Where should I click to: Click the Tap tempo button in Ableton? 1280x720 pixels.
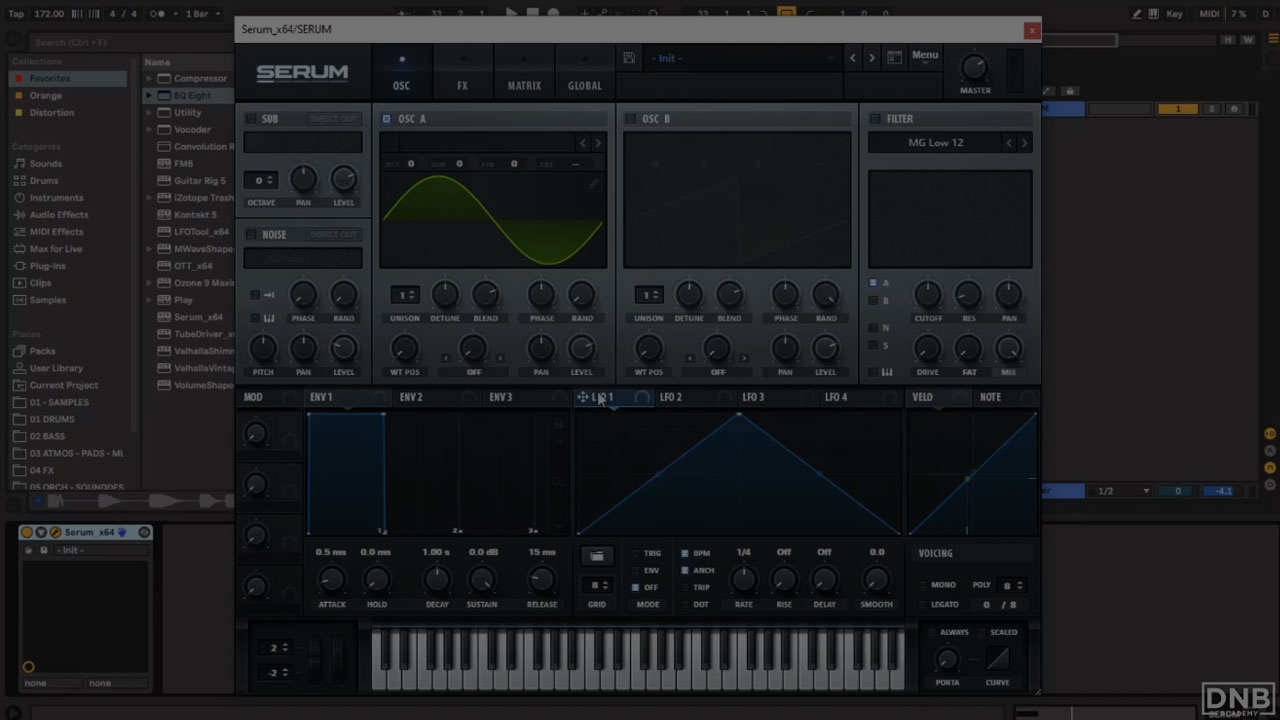16,14
